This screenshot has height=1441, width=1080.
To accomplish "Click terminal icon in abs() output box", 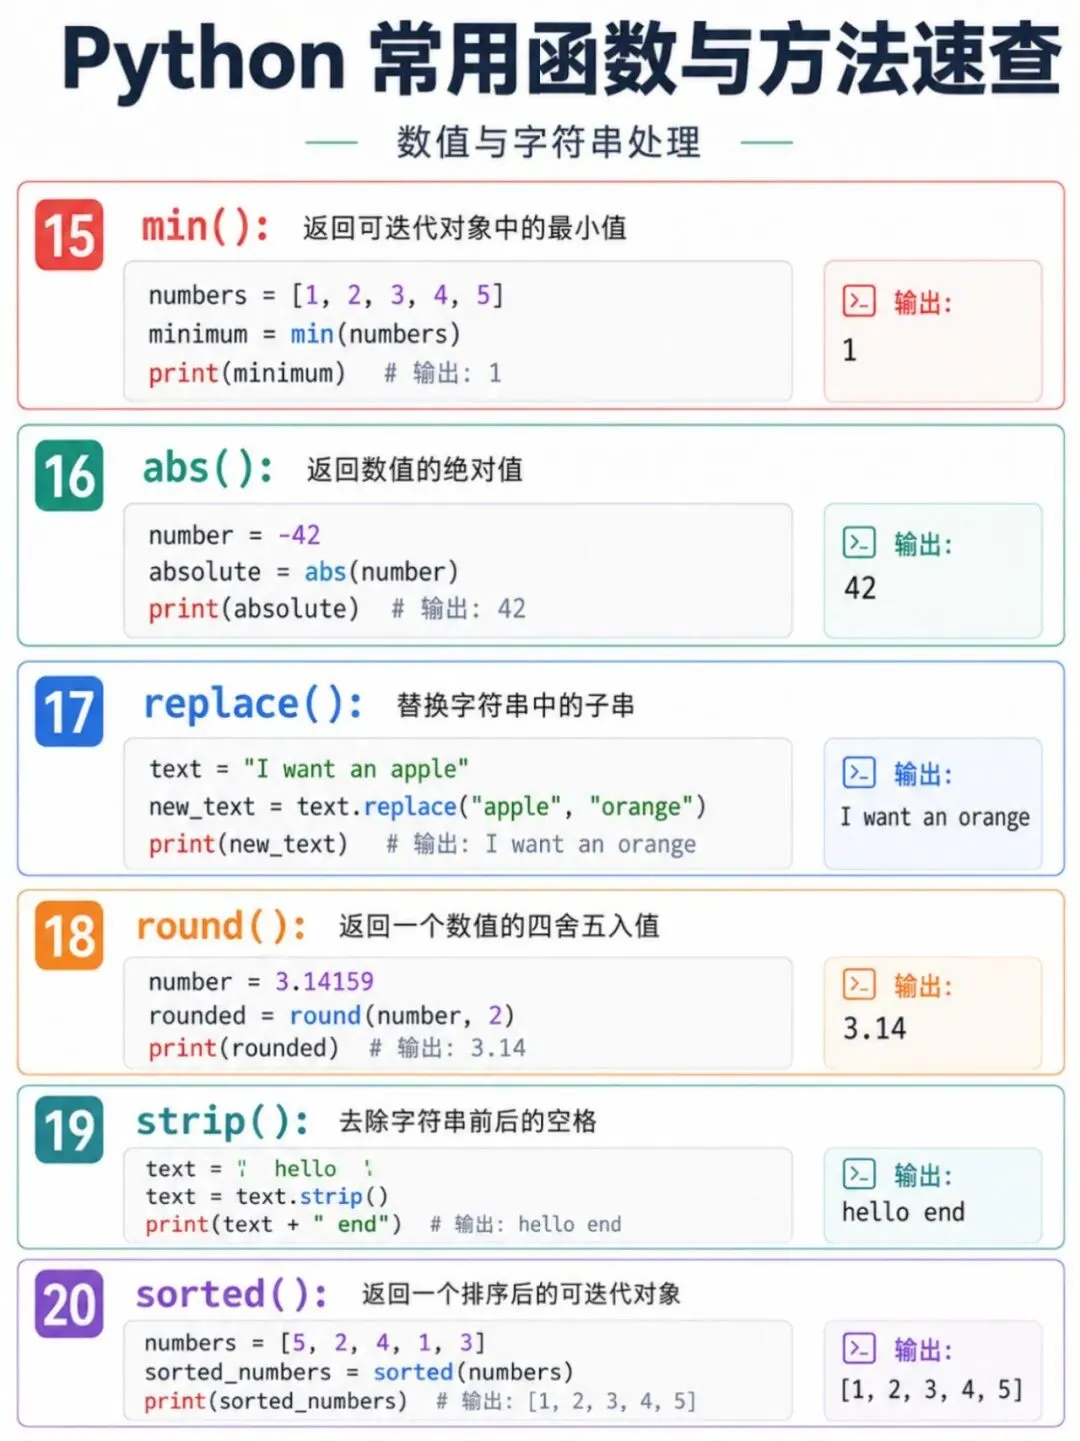I will point(859,543).
